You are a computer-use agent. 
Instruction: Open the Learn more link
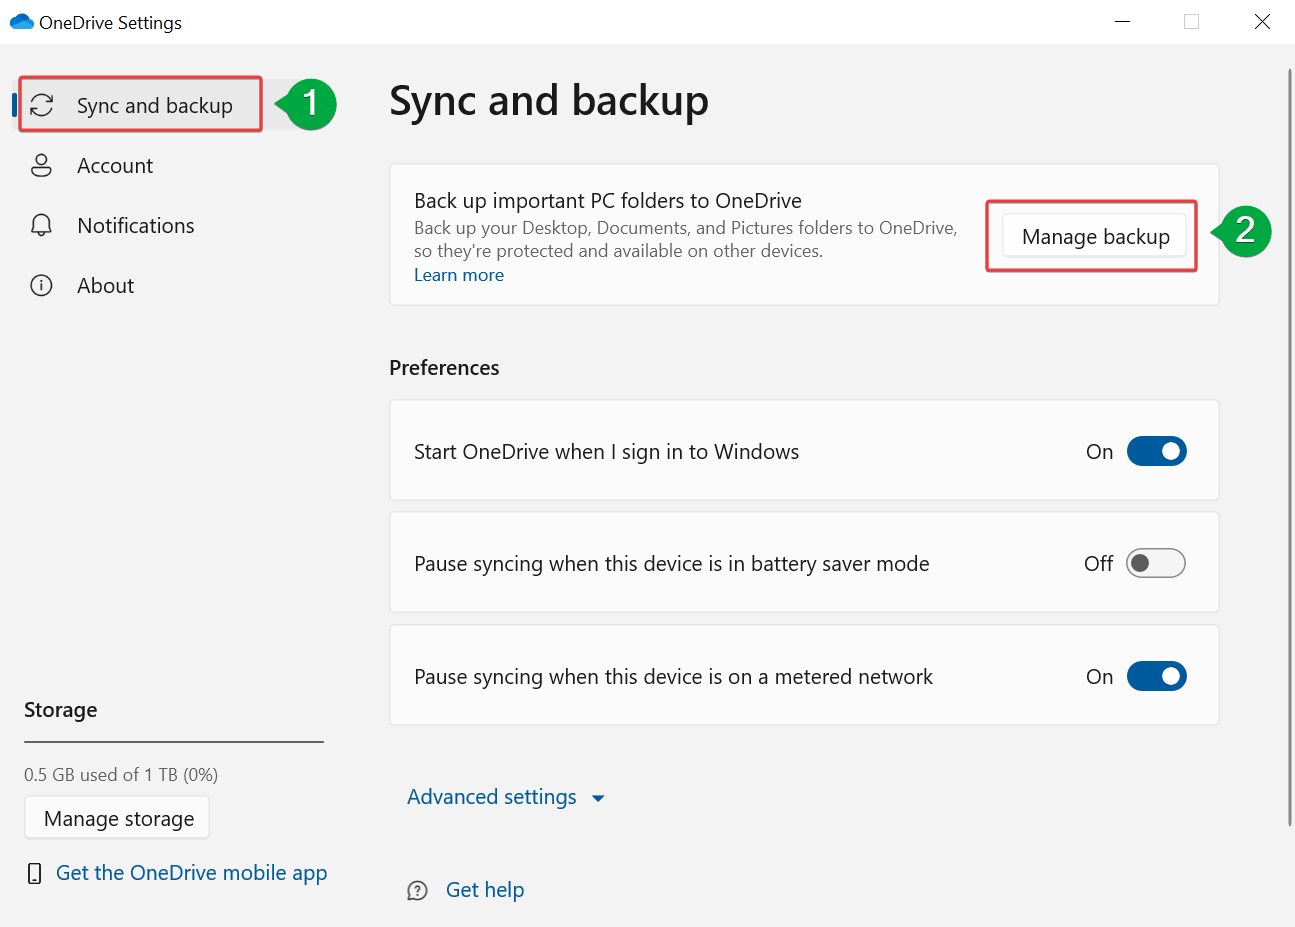tap(459, 275)
